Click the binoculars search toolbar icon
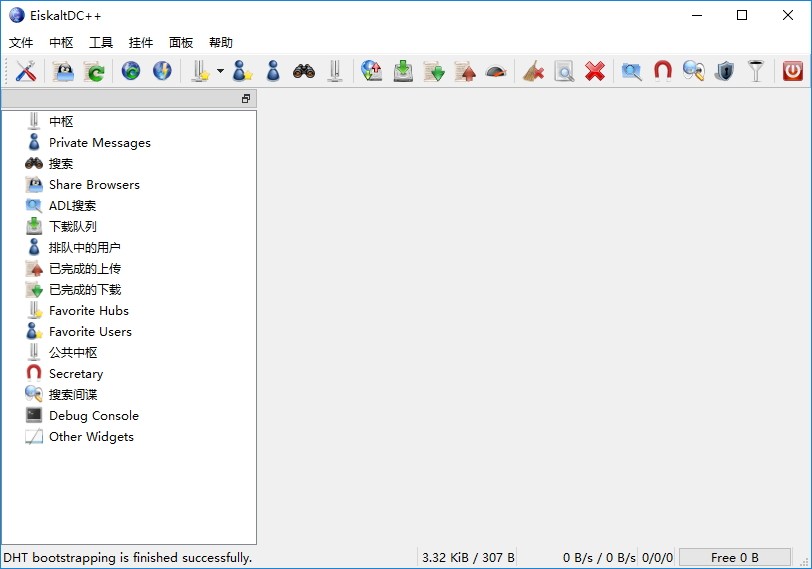The width and height of the screenshot is (812, 569). (304, 71)
